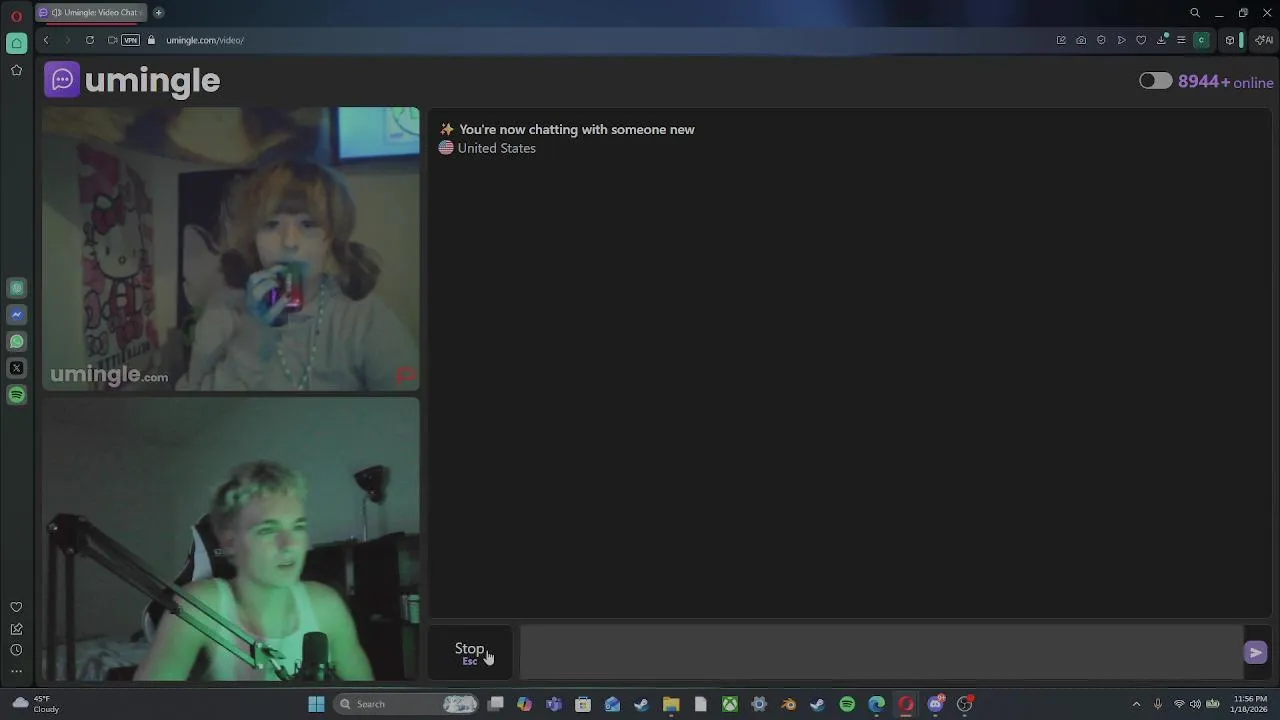Open the extensions cube menu

pos(1230,40)
